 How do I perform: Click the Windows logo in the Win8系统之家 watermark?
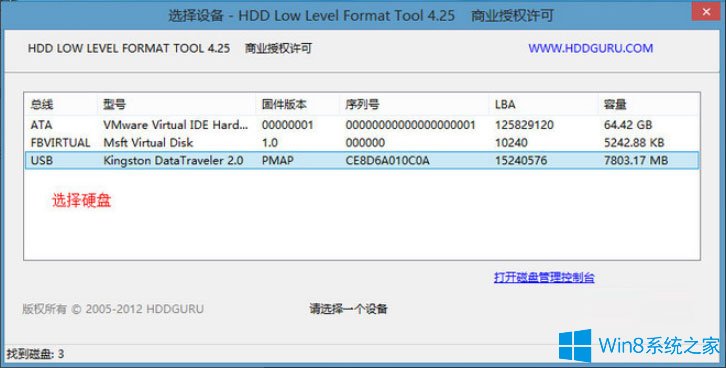tap(575, 345)
